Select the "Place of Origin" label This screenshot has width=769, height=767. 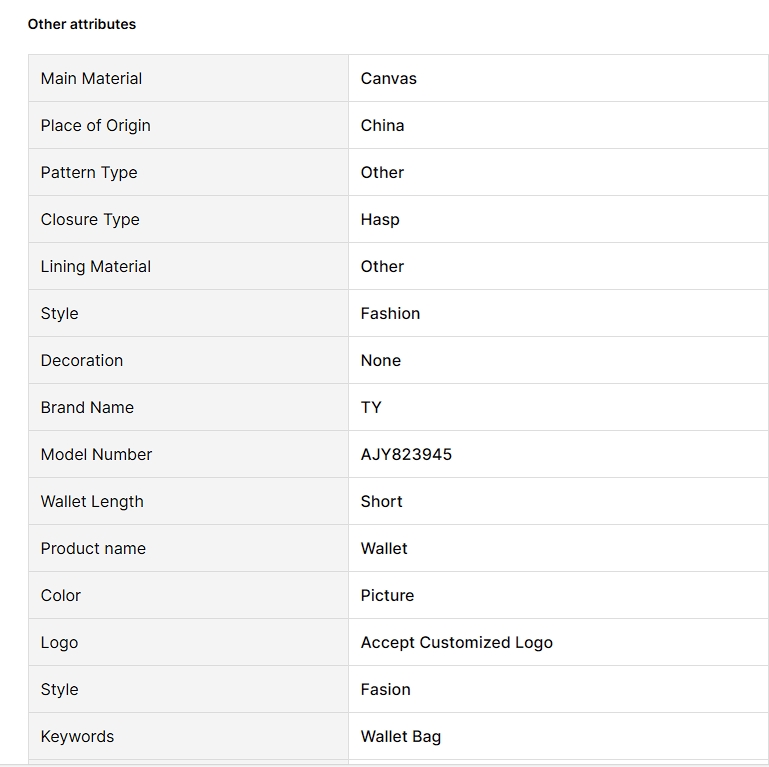pyautogui.click(x=95, y=125)
